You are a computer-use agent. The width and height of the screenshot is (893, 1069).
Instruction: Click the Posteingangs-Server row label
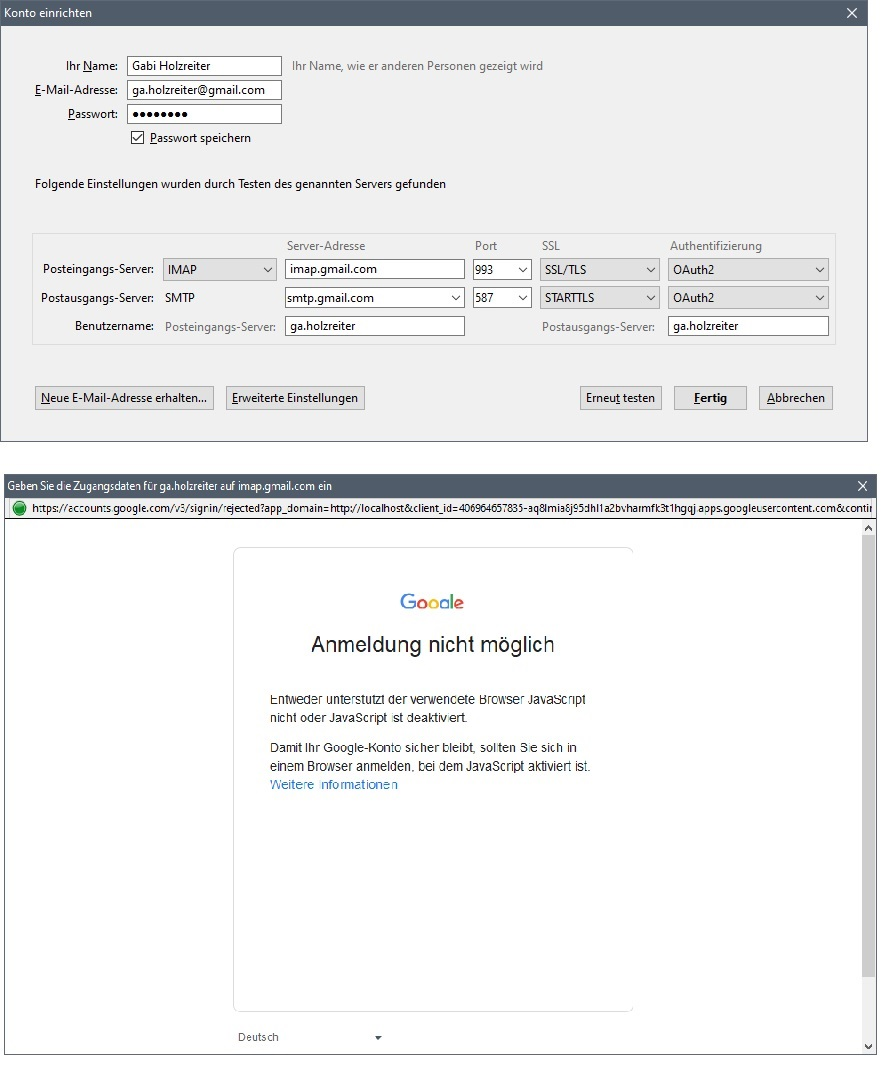98,269
